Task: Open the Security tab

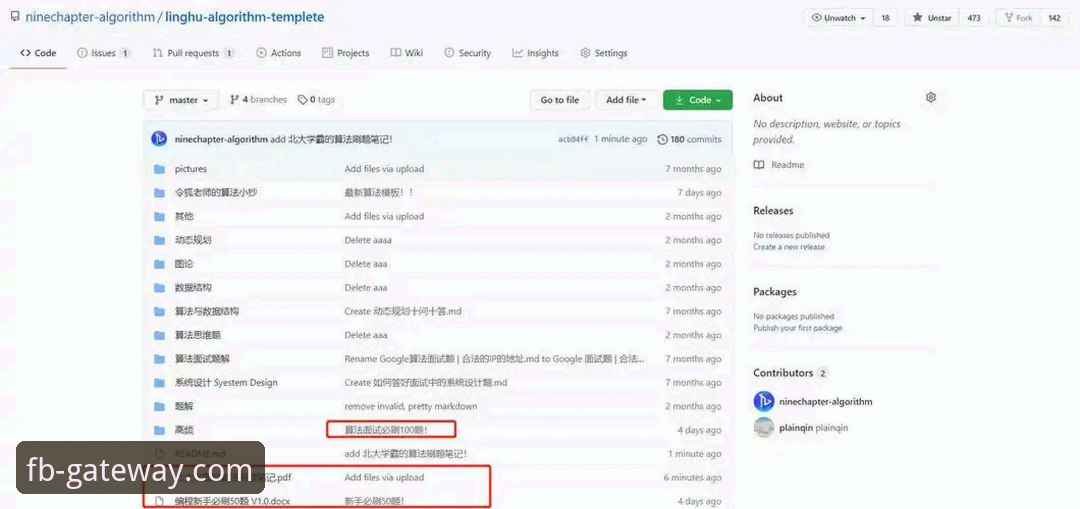Action: (x=468, y=53)
